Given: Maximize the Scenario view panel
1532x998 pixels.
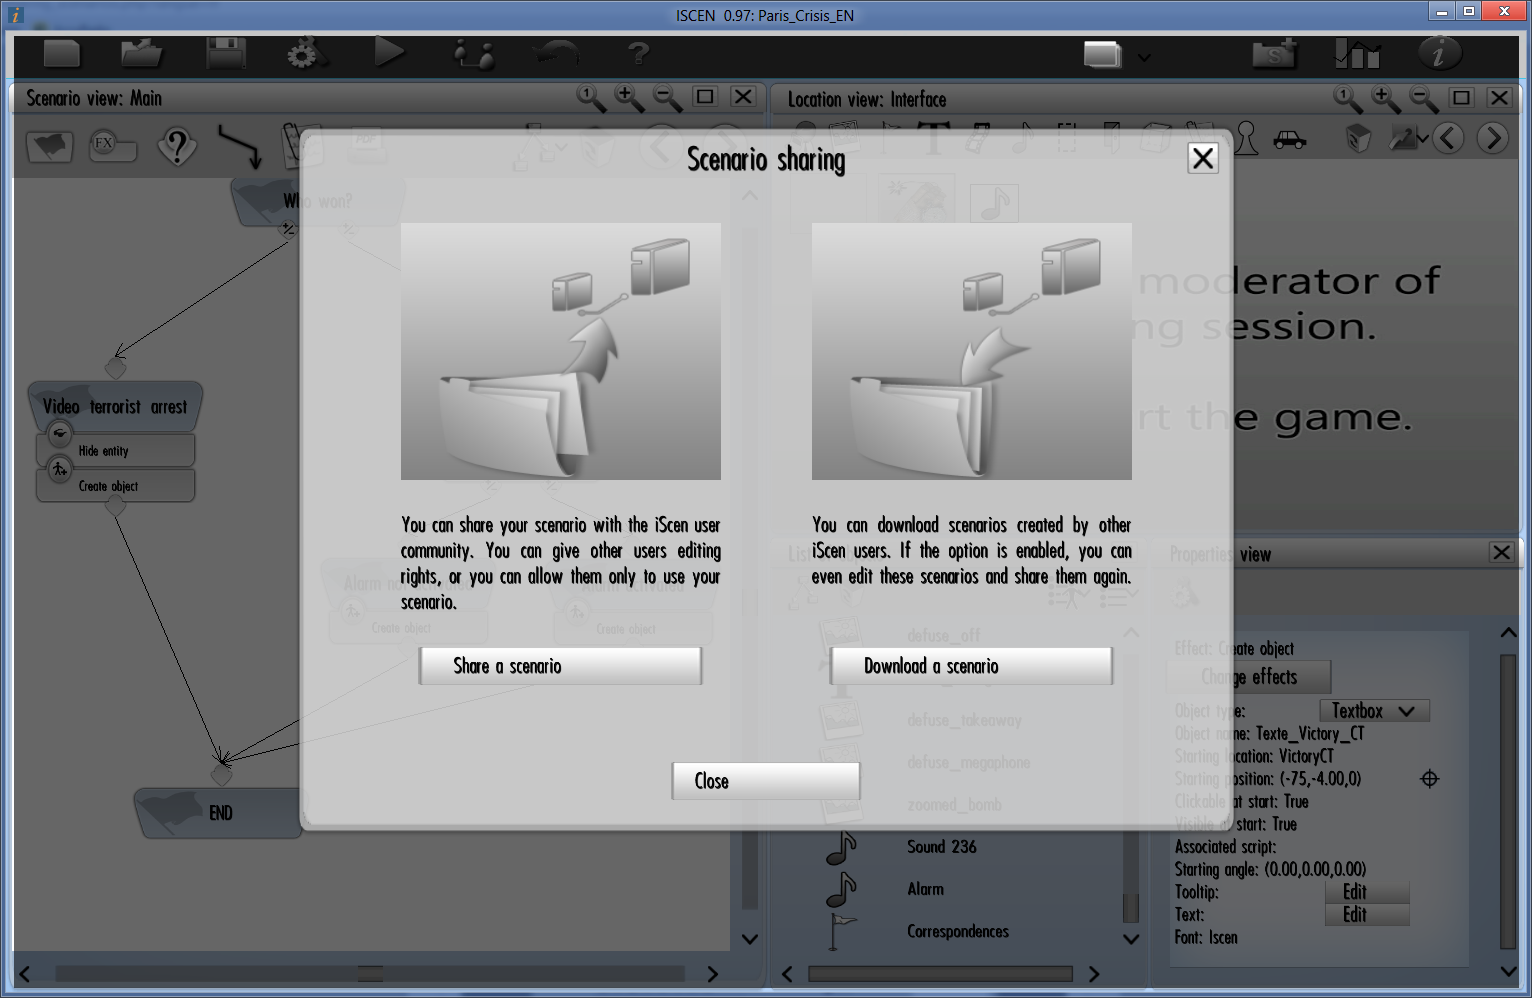Looking at the screenshot, I should point(705,97).
